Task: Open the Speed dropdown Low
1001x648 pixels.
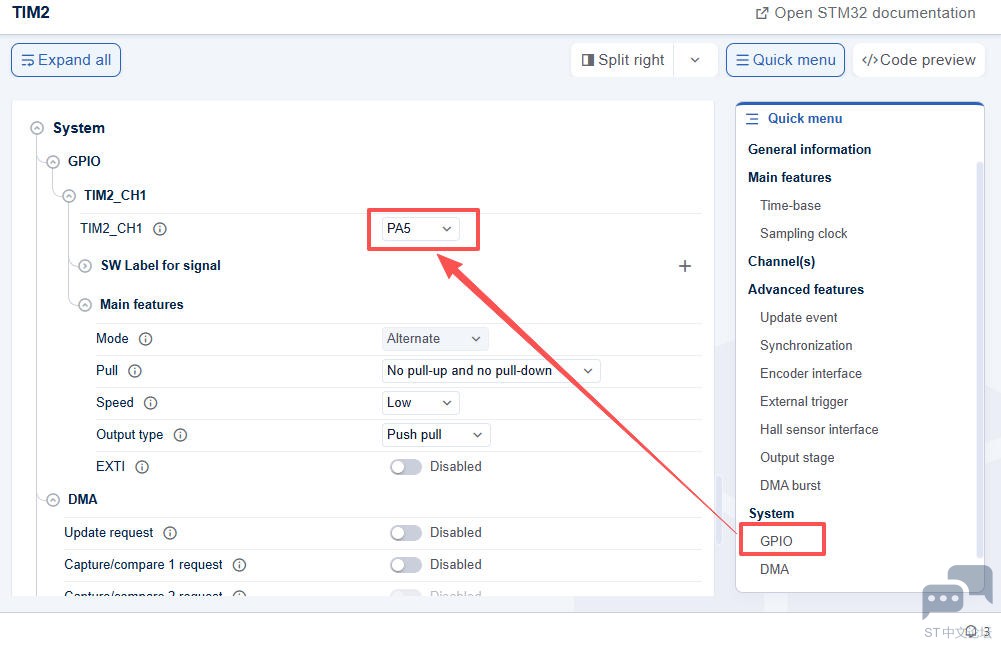Action: [420, 402]
